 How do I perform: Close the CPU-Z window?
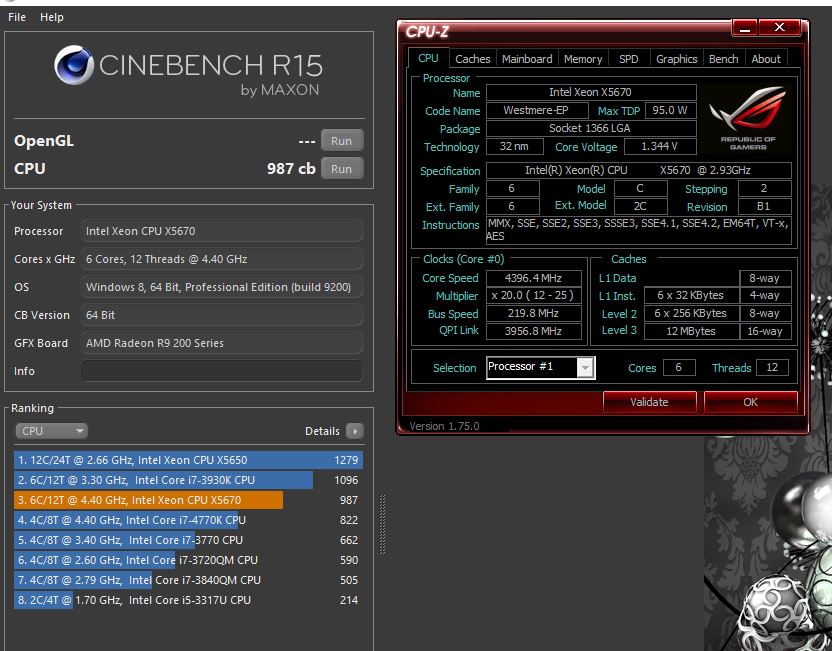779,28
